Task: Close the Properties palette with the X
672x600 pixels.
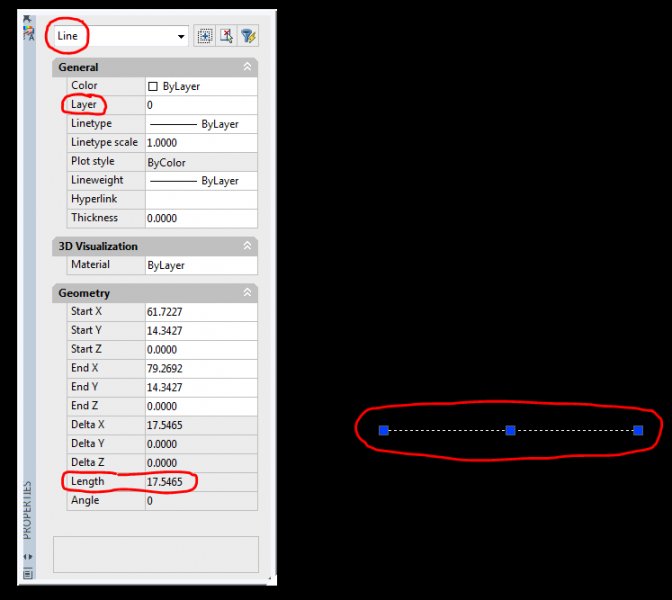Action: 27,19
